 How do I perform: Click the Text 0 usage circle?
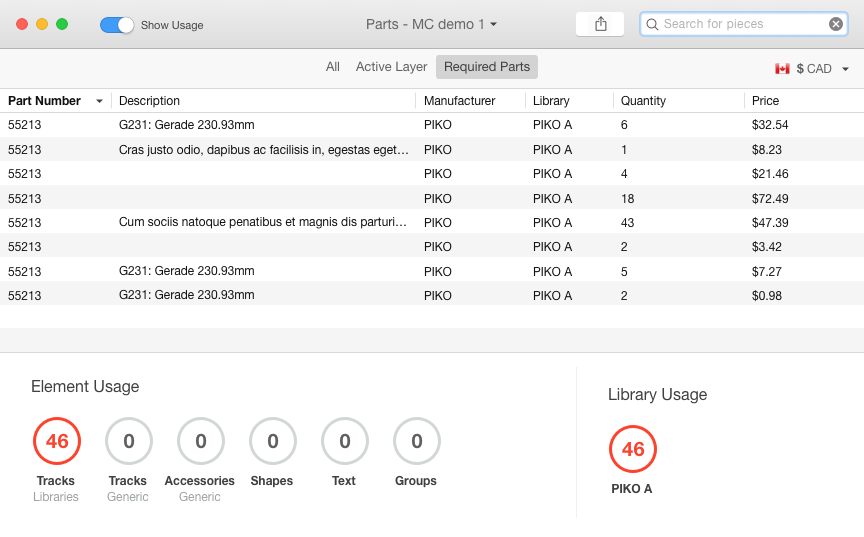[344, 441]
